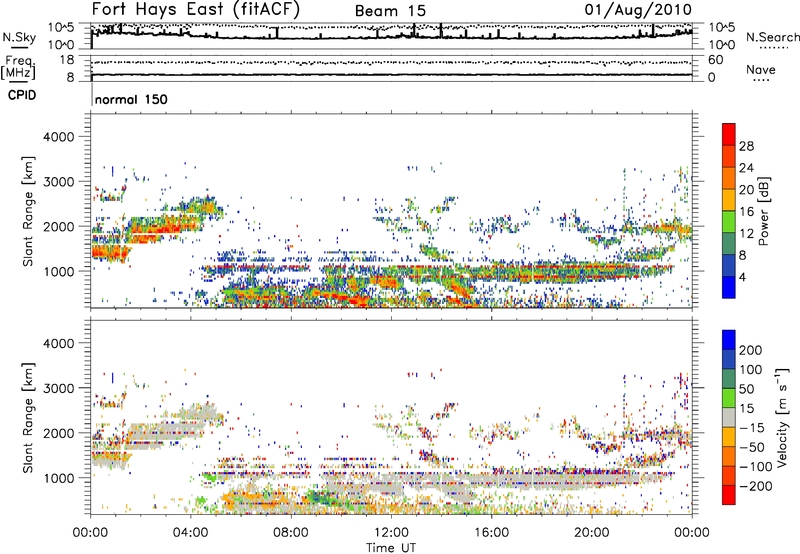Click the 'Freq. [MHz]' axis label

tap(18, 68)
